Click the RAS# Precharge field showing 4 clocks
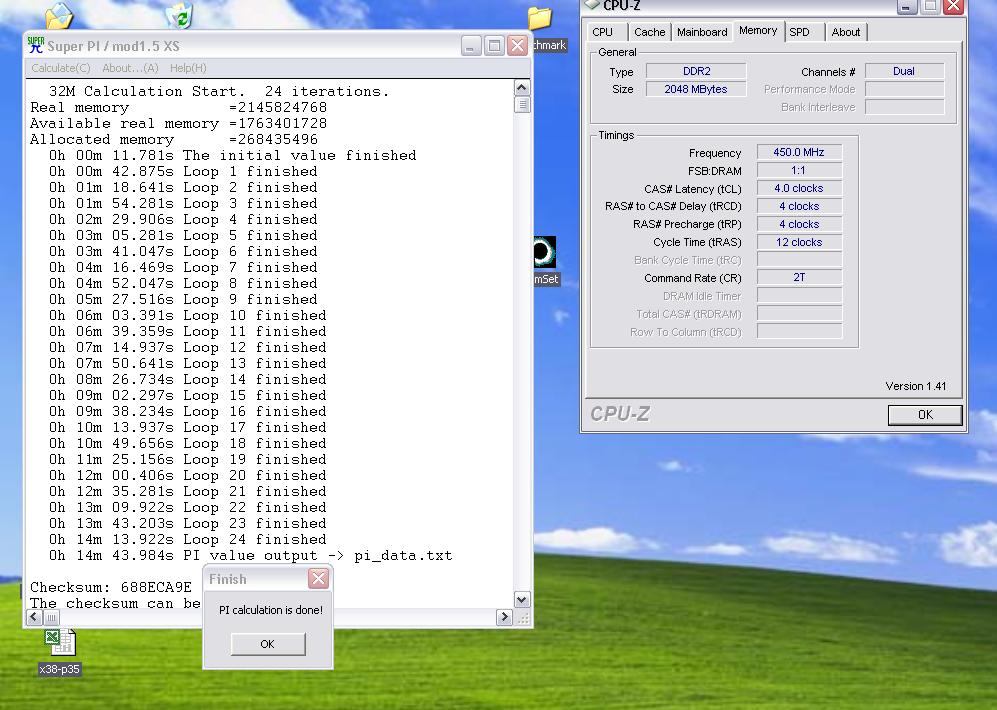 (799, 224)
